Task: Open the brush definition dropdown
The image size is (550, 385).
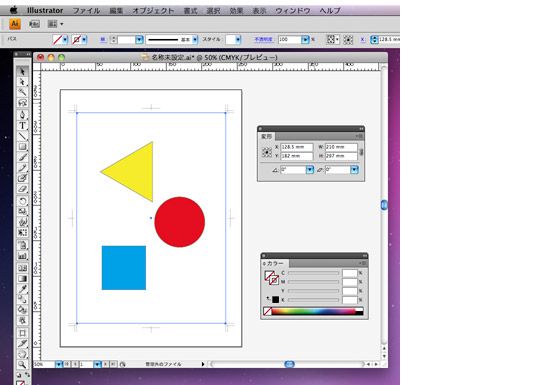Action: click(195, 40)
